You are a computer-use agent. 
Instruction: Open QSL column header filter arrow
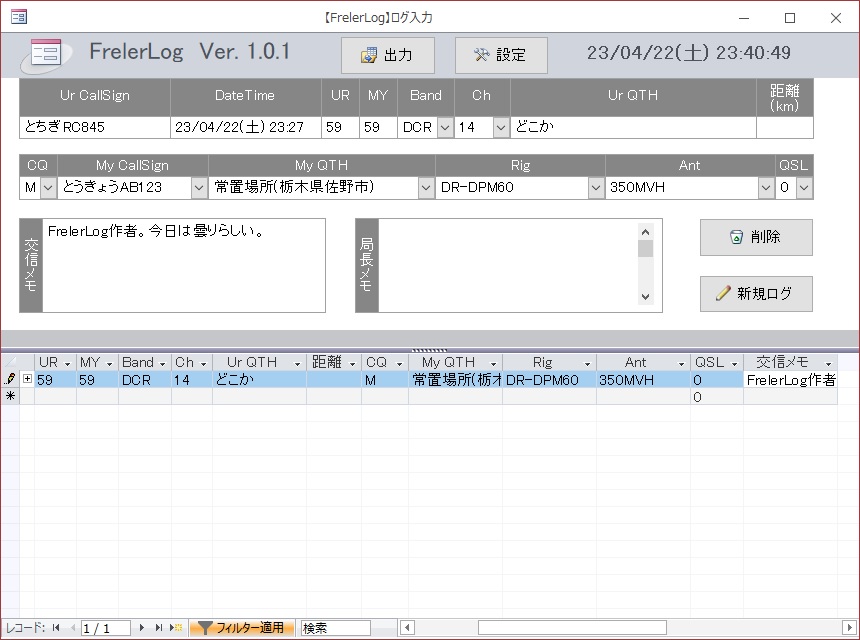tap(734, 364)
